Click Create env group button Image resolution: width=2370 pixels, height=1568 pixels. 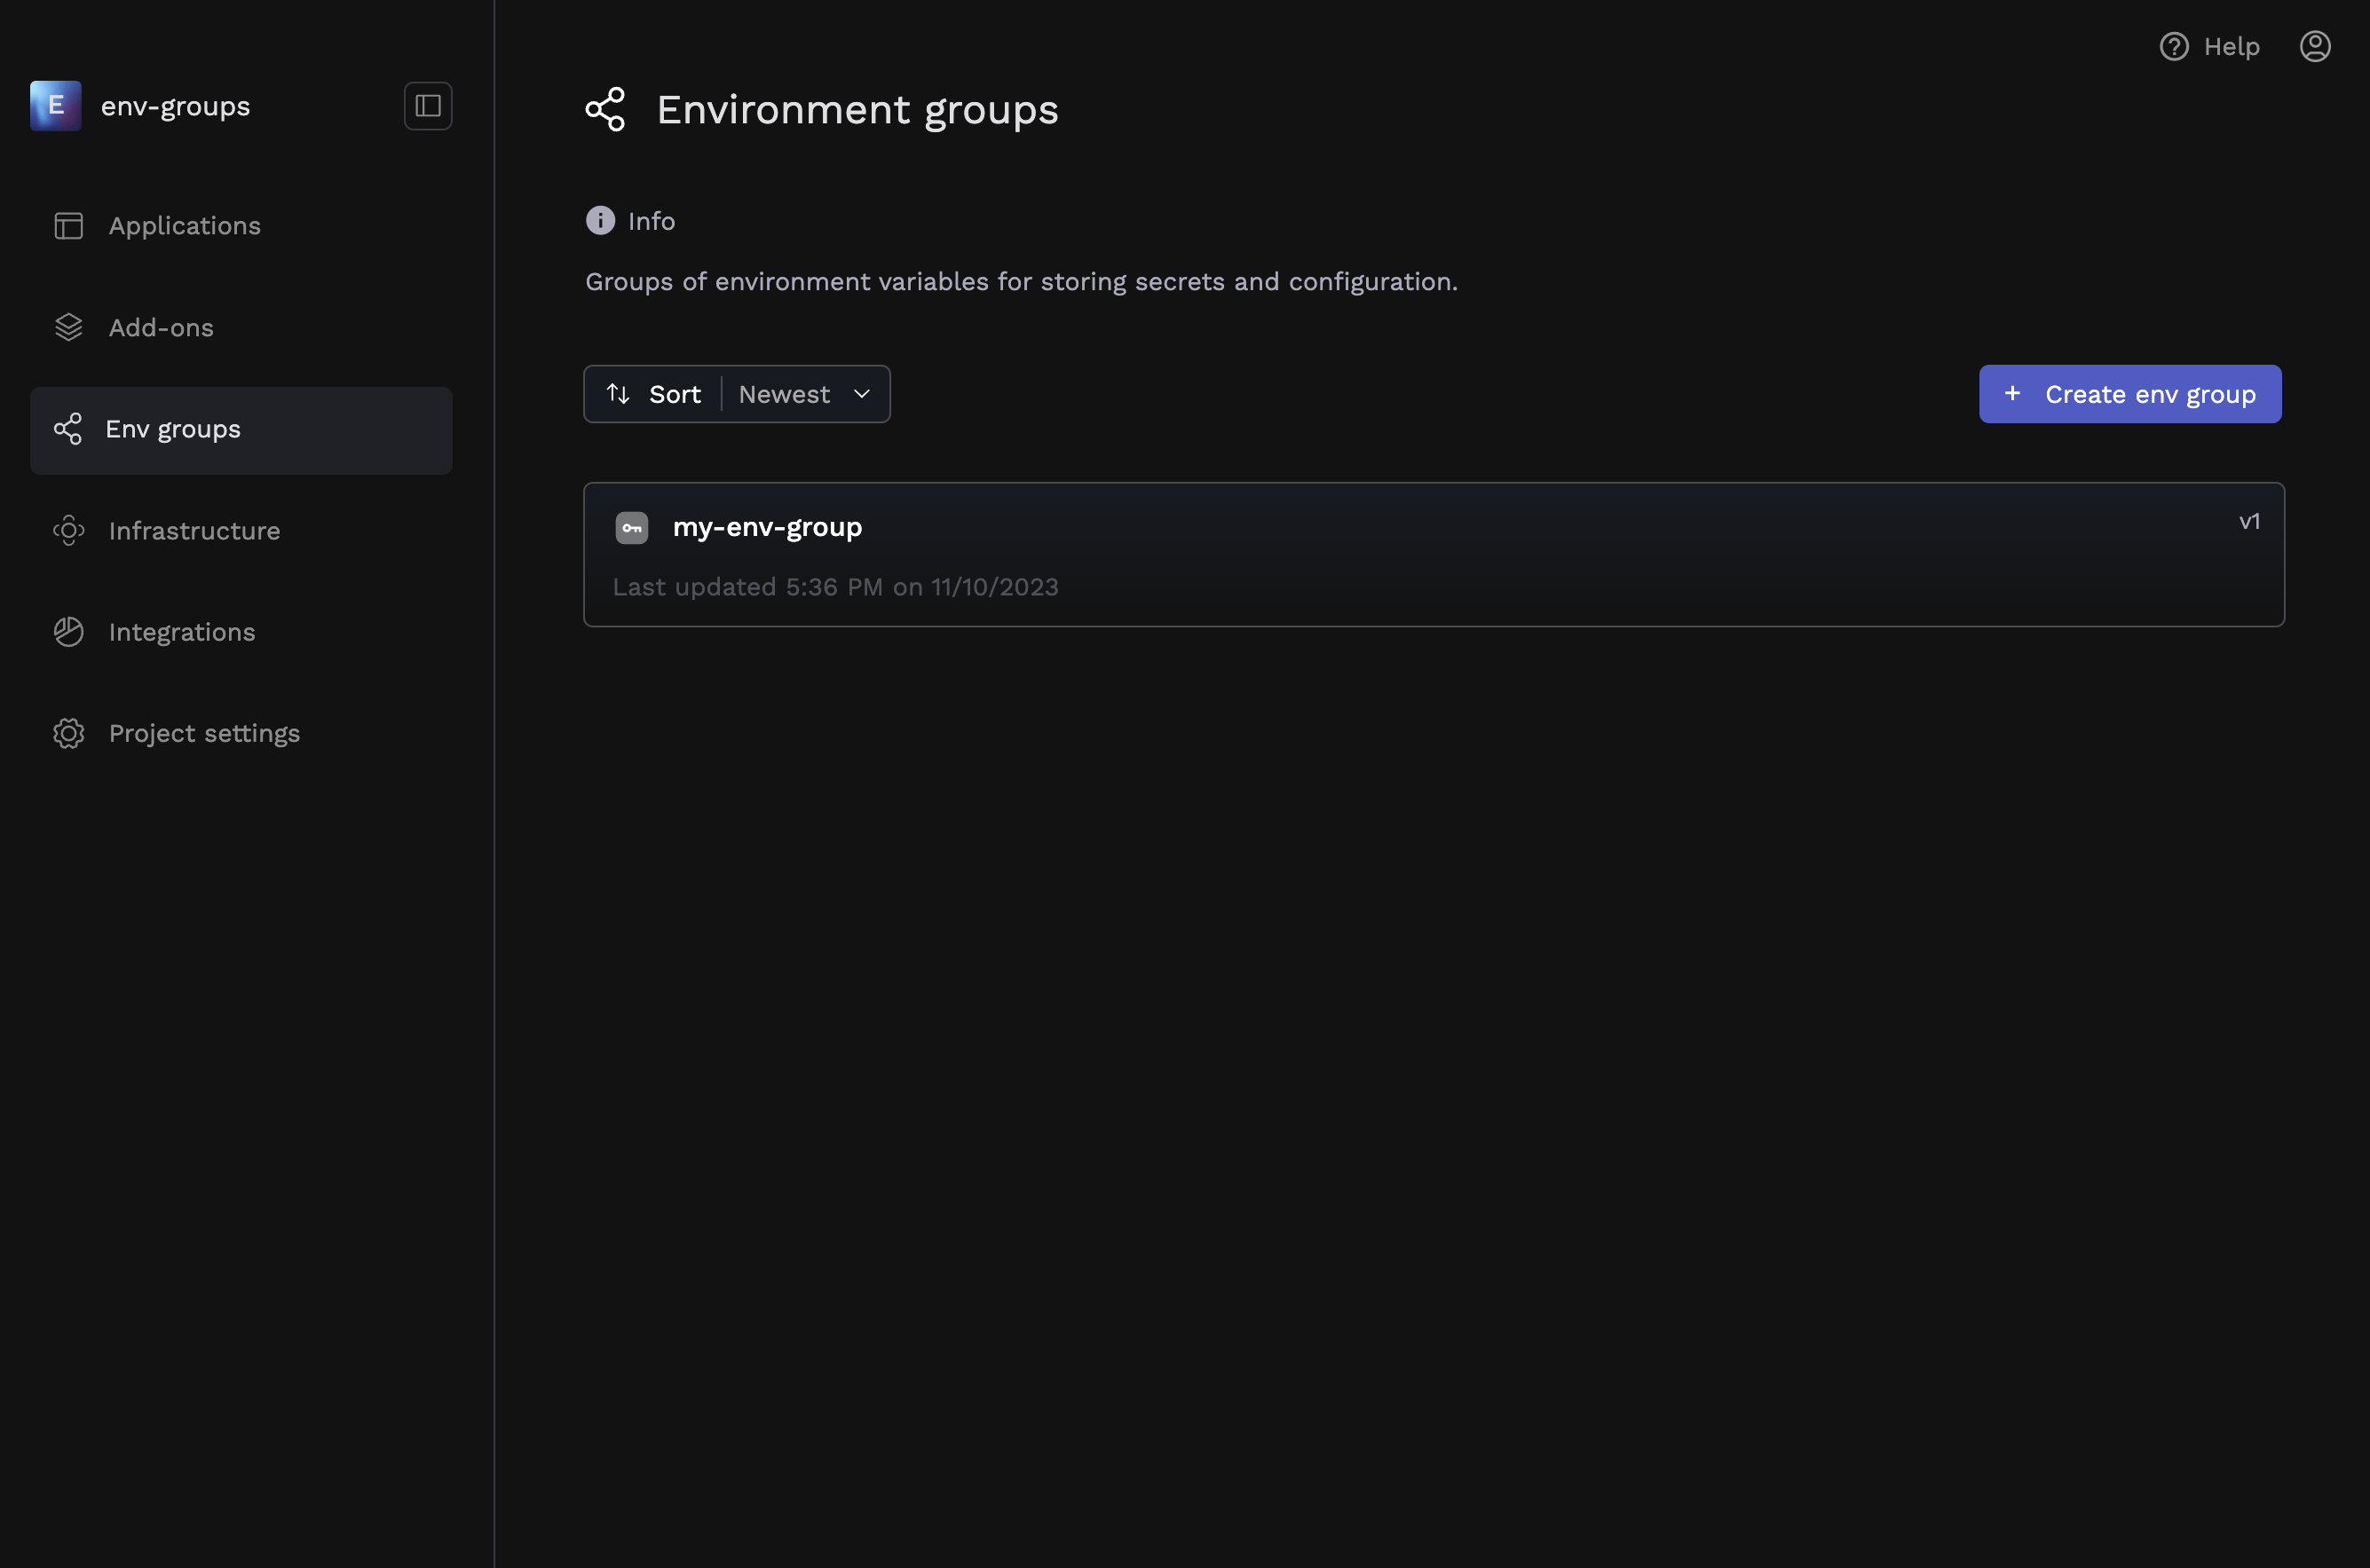[2129, 394]
